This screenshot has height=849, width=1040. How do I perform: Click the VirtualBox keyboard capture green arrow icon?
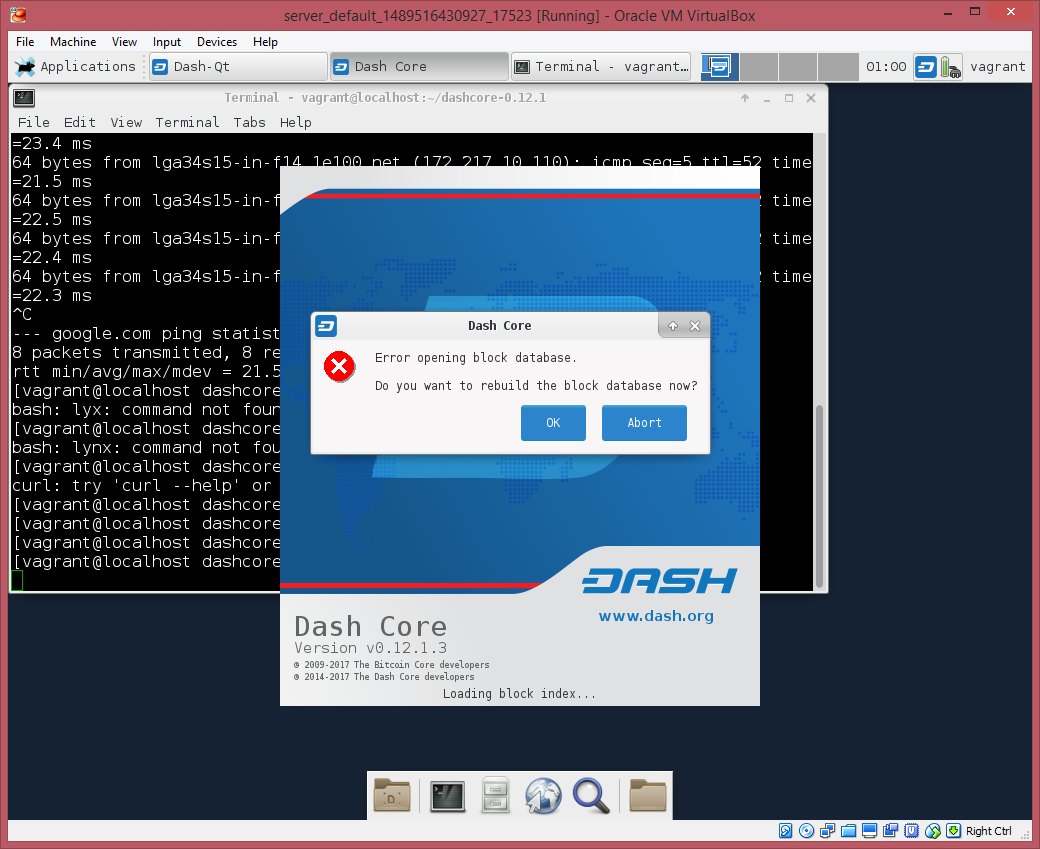click(954, 831)
